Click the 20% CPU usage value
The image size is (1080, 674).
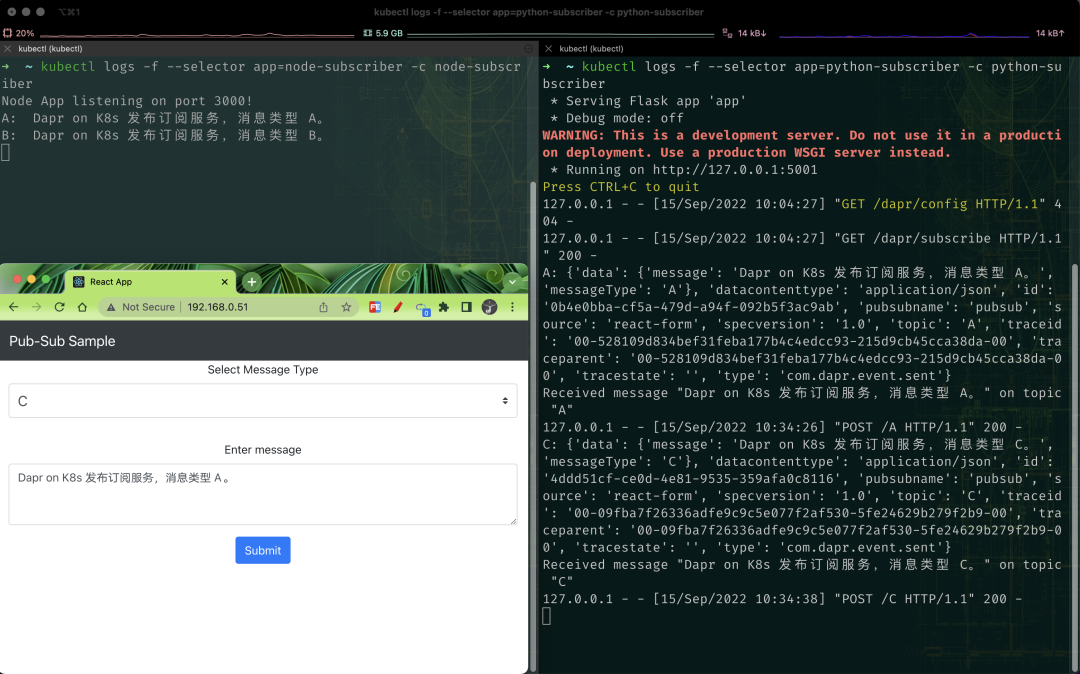pos(25,33)
